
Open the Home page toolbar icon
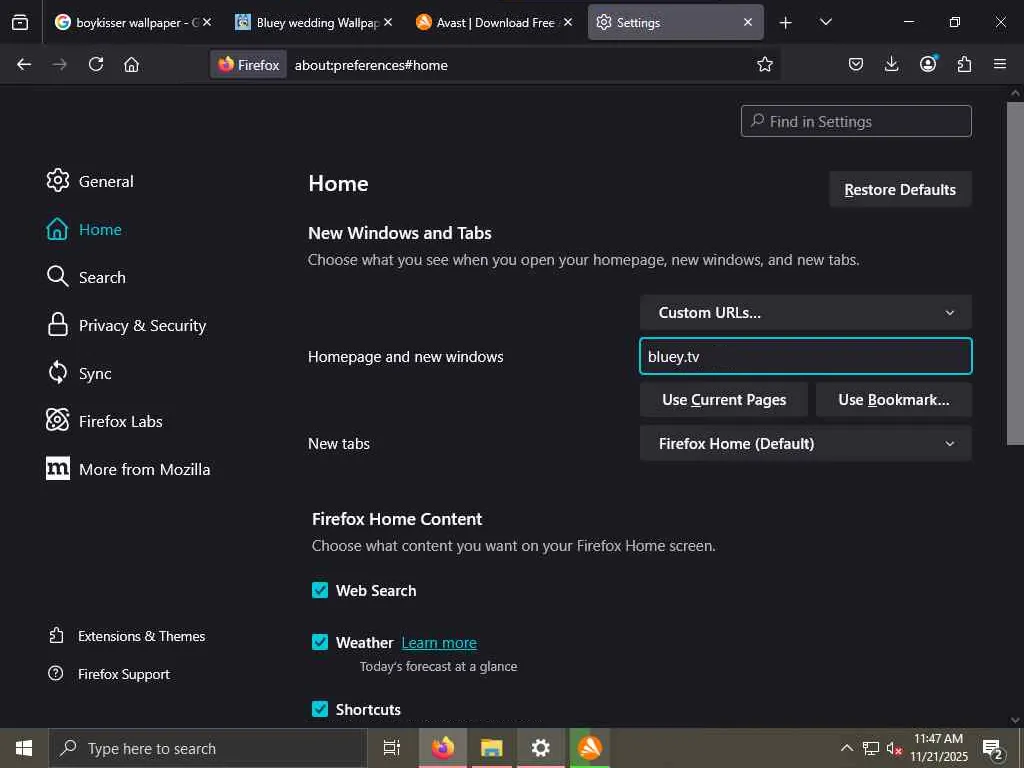click(131, 64)
